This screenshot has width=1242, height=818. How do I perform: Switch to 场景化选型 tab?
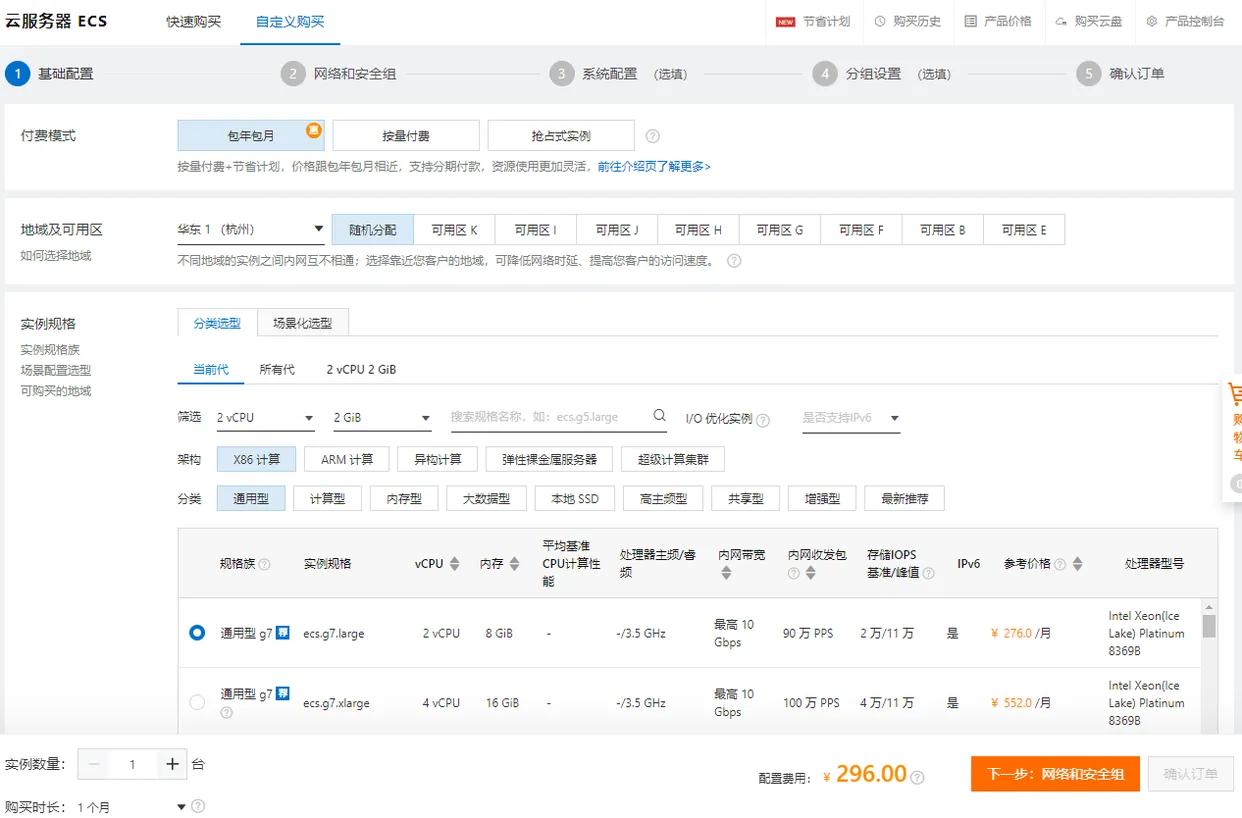pos(302,323)
